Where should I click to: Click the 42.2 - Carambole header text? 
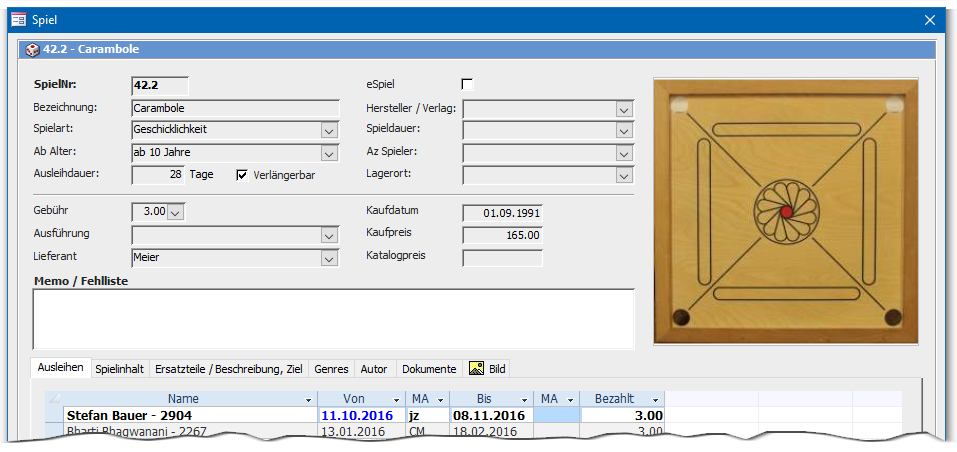click(91, 49)
